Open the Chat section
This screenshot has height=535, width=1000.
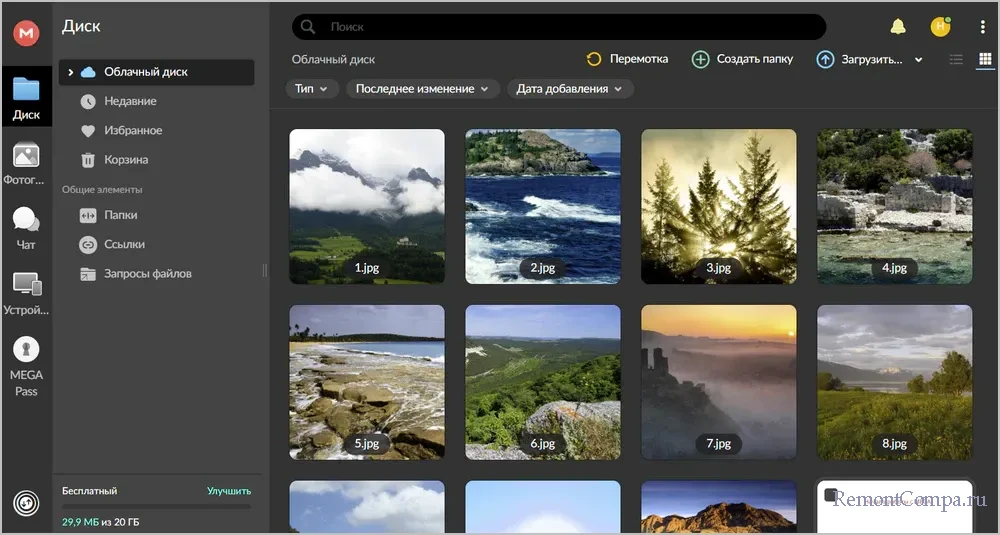[26, 228]
